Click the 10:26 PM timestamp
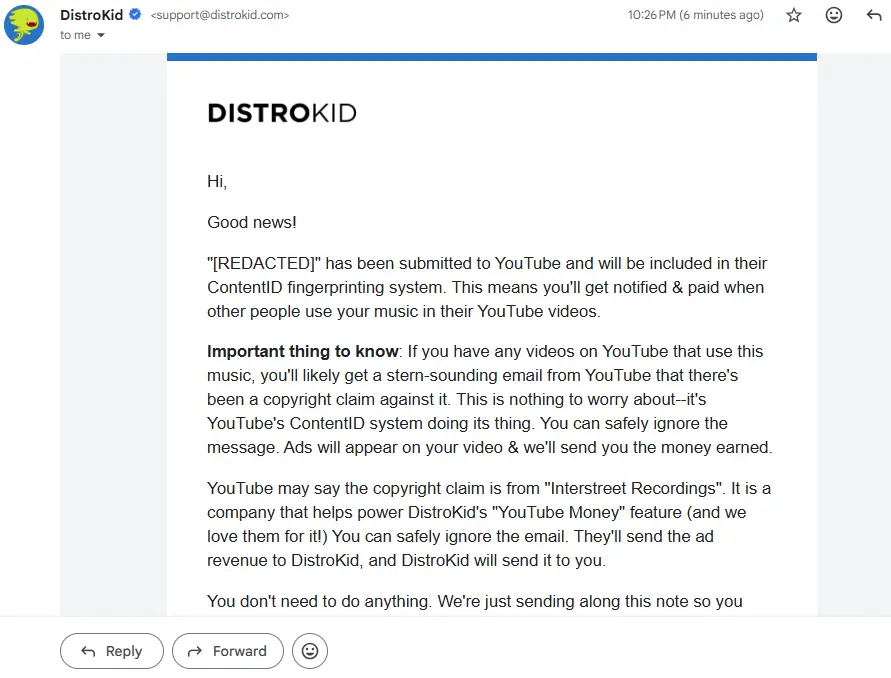The image size is (891, 678). pyautogui.click(x=696, y=15)
